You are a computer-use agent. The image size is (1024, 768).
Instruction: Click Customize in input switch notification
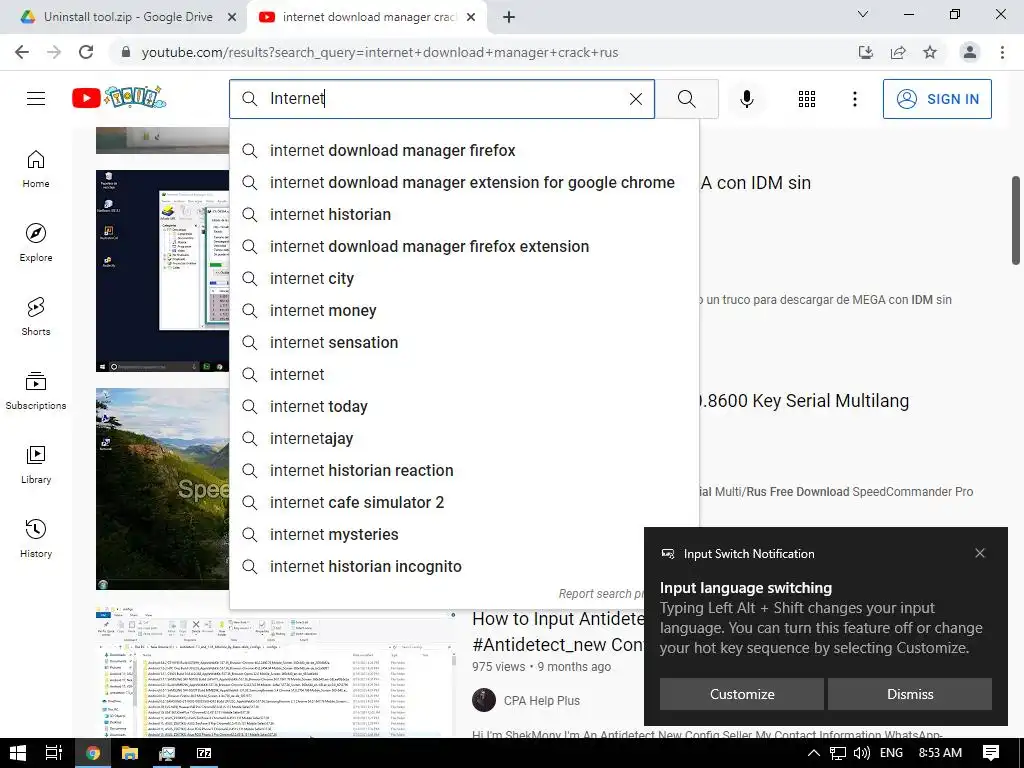pyautogui.click(x=742, y=694)
